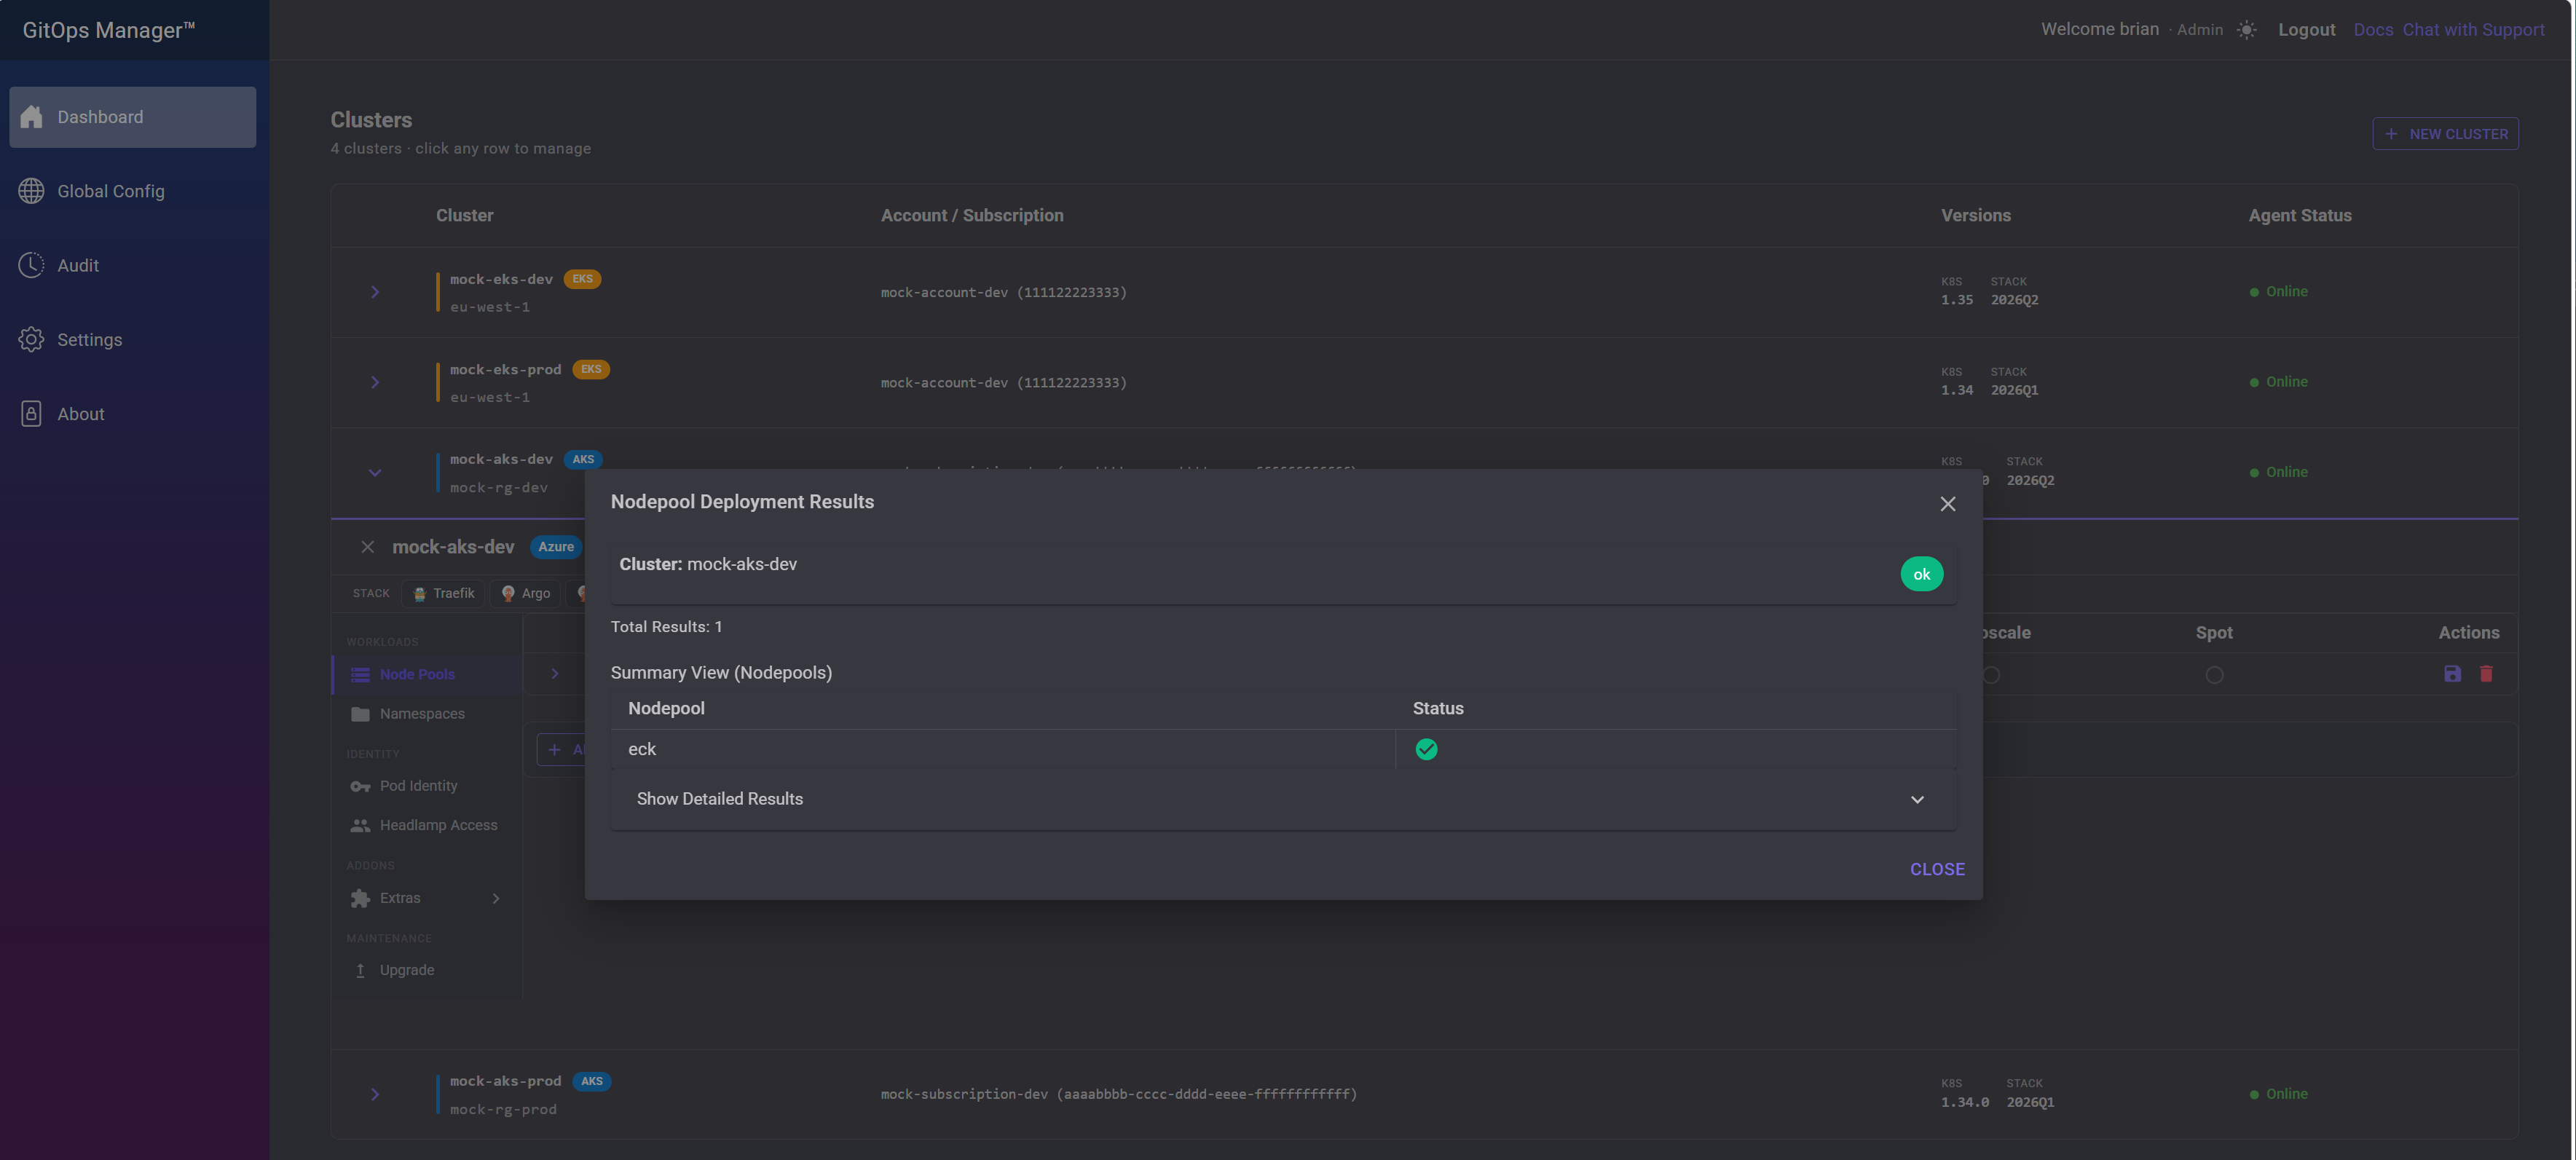Click the Argo stack chip
Image resolution: width=2576 pixels, height=1160 pixels.
coord(526,594)
